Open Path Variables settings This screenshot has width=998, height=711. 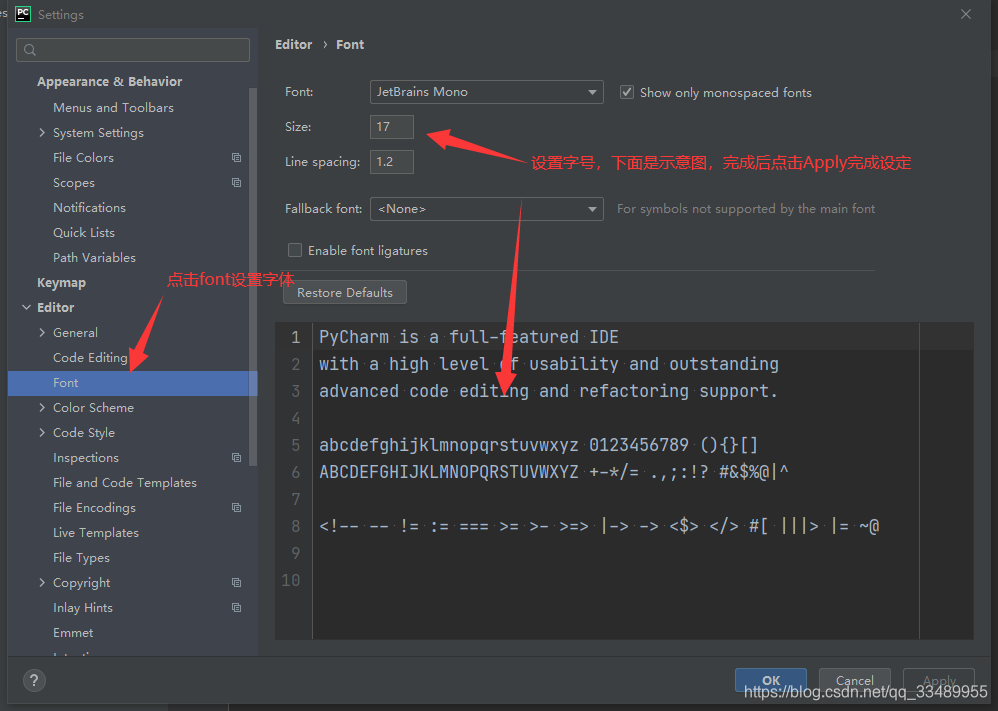[x=94, y=258]
